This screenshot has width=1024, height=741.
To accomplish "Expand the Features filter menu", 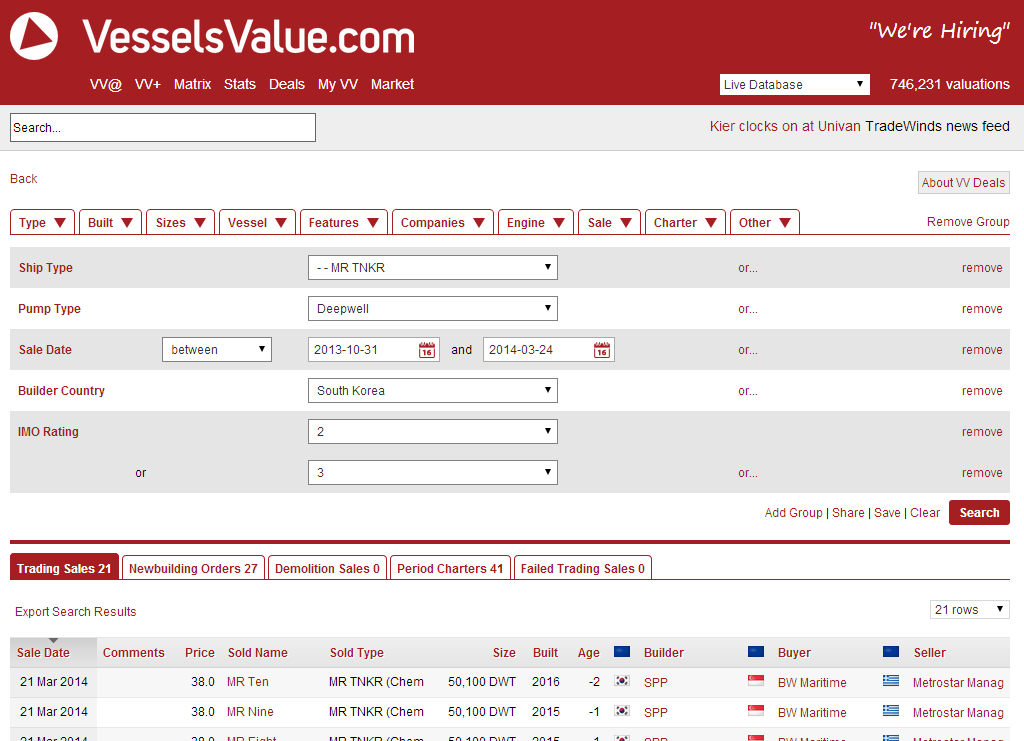I will [344, 223].
